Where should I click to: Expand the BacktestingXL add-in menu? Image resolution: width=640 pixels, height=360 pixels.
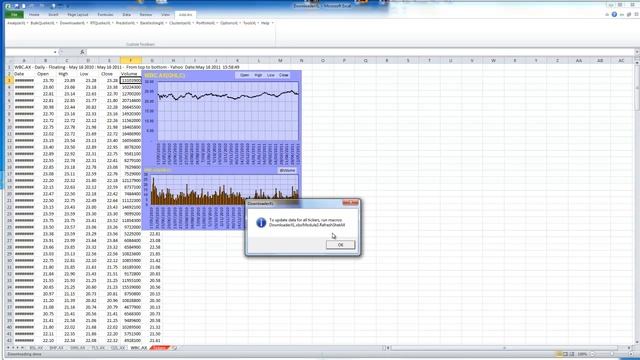[x=153, y=23]
